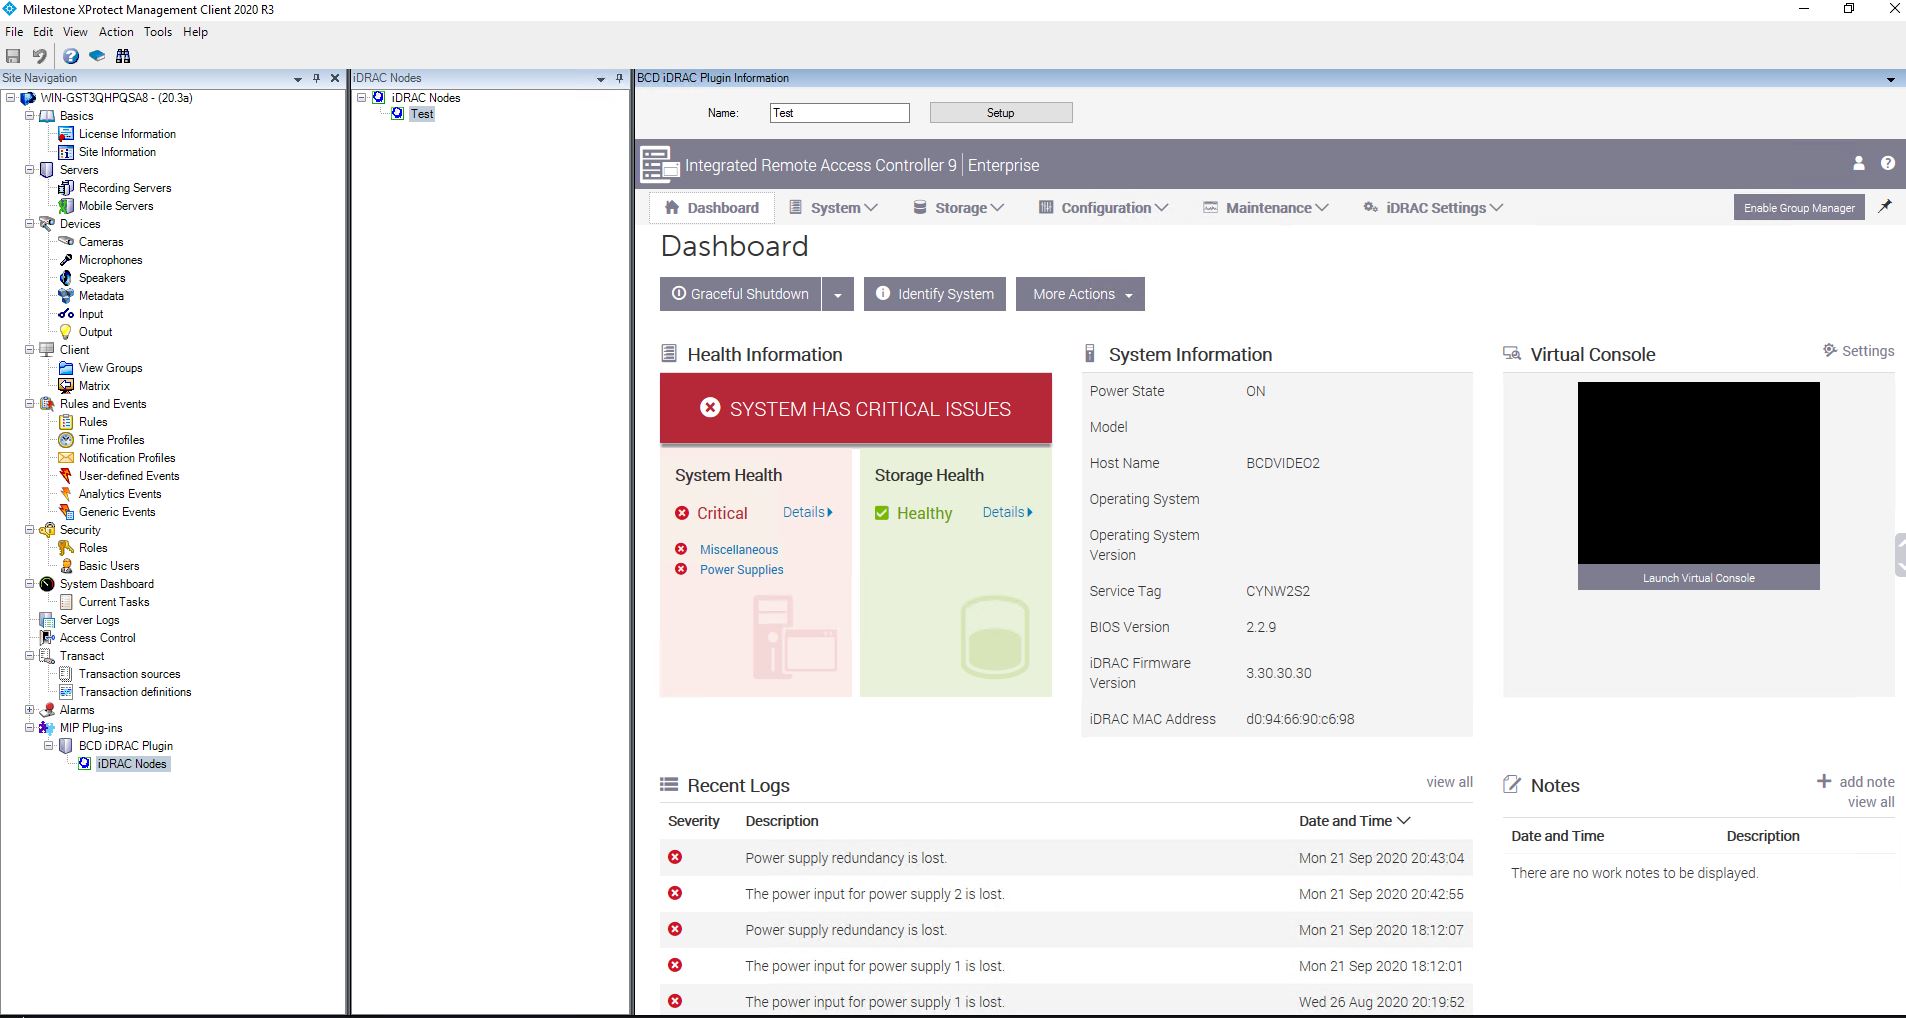The height and width of the screenshot is (1018, 1906).
Task: Click view all under Notes
Action: [x=1871, y=802]
